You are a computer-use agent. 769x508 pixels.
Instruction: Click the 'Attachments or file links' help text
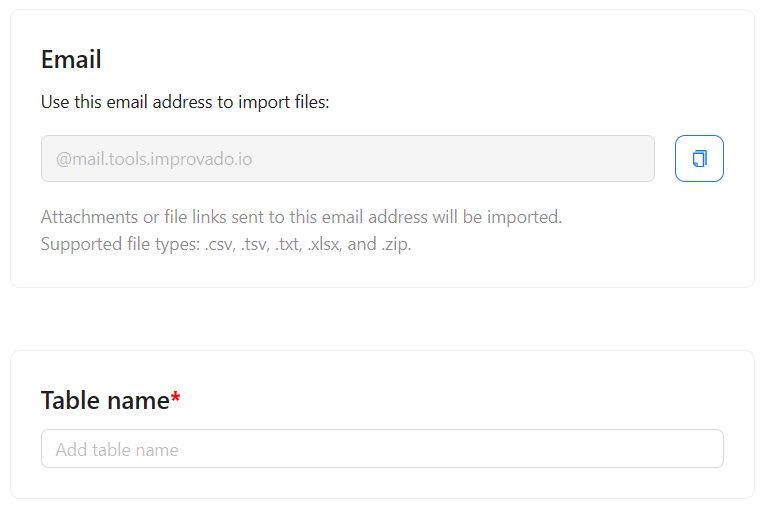301,217
